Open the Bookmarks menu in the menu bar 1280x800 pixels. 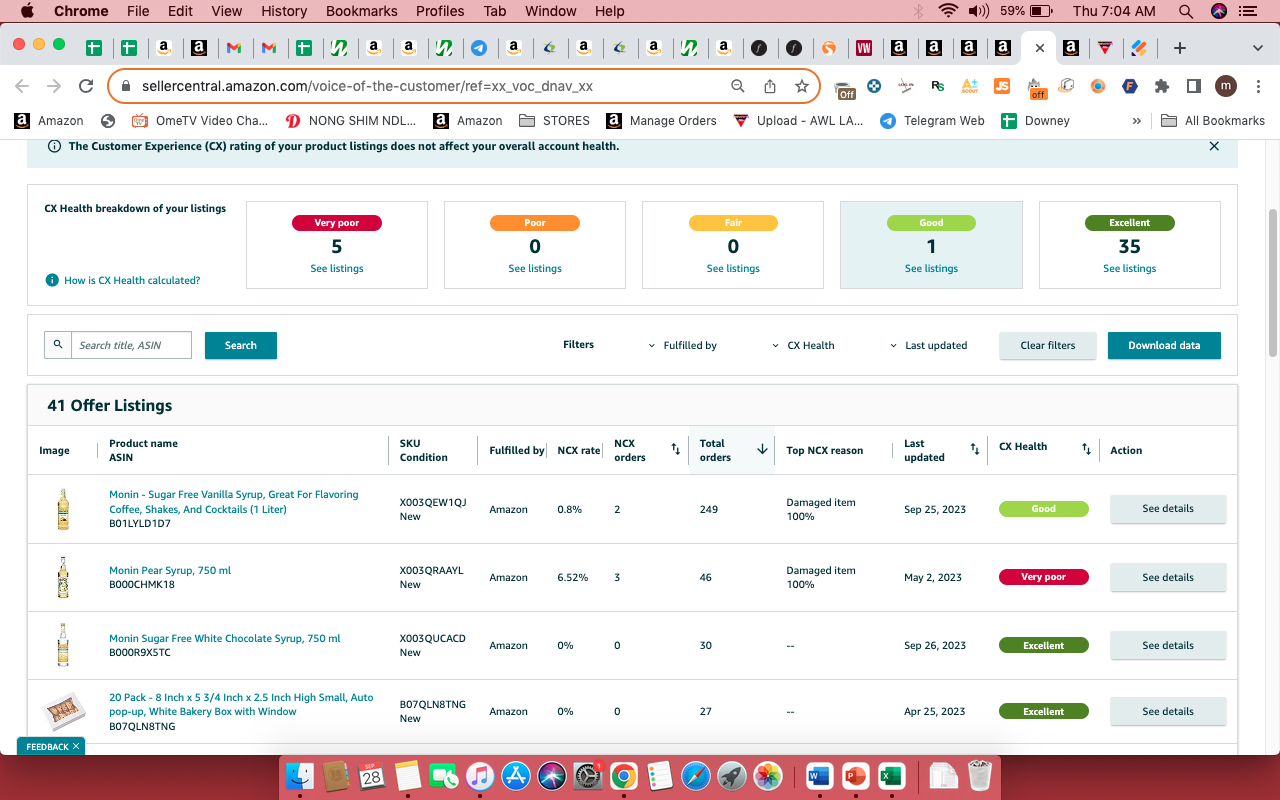click(363, 11)
